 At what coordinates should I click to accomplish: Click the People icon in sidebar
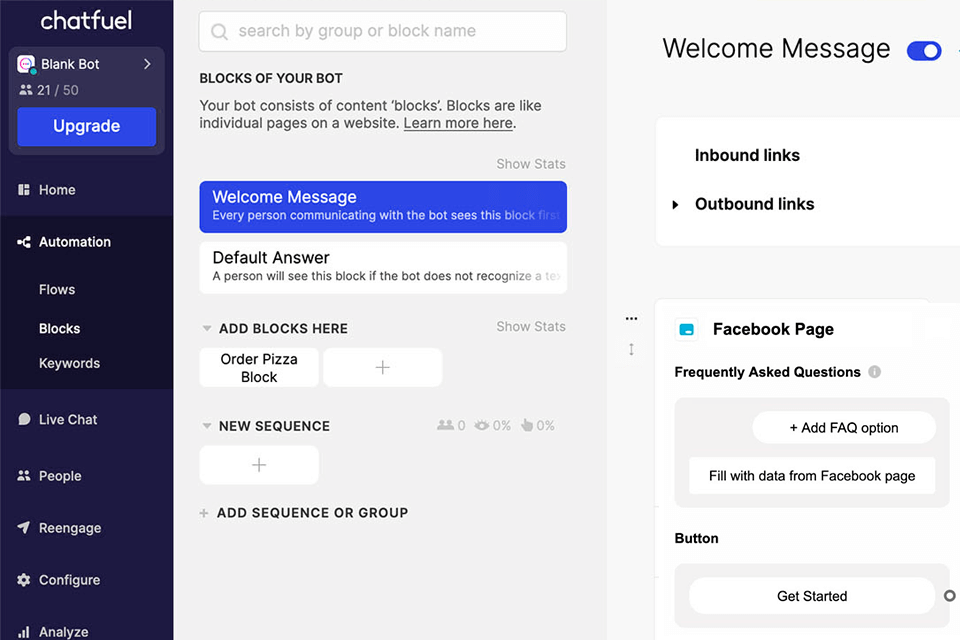[24, 475]
